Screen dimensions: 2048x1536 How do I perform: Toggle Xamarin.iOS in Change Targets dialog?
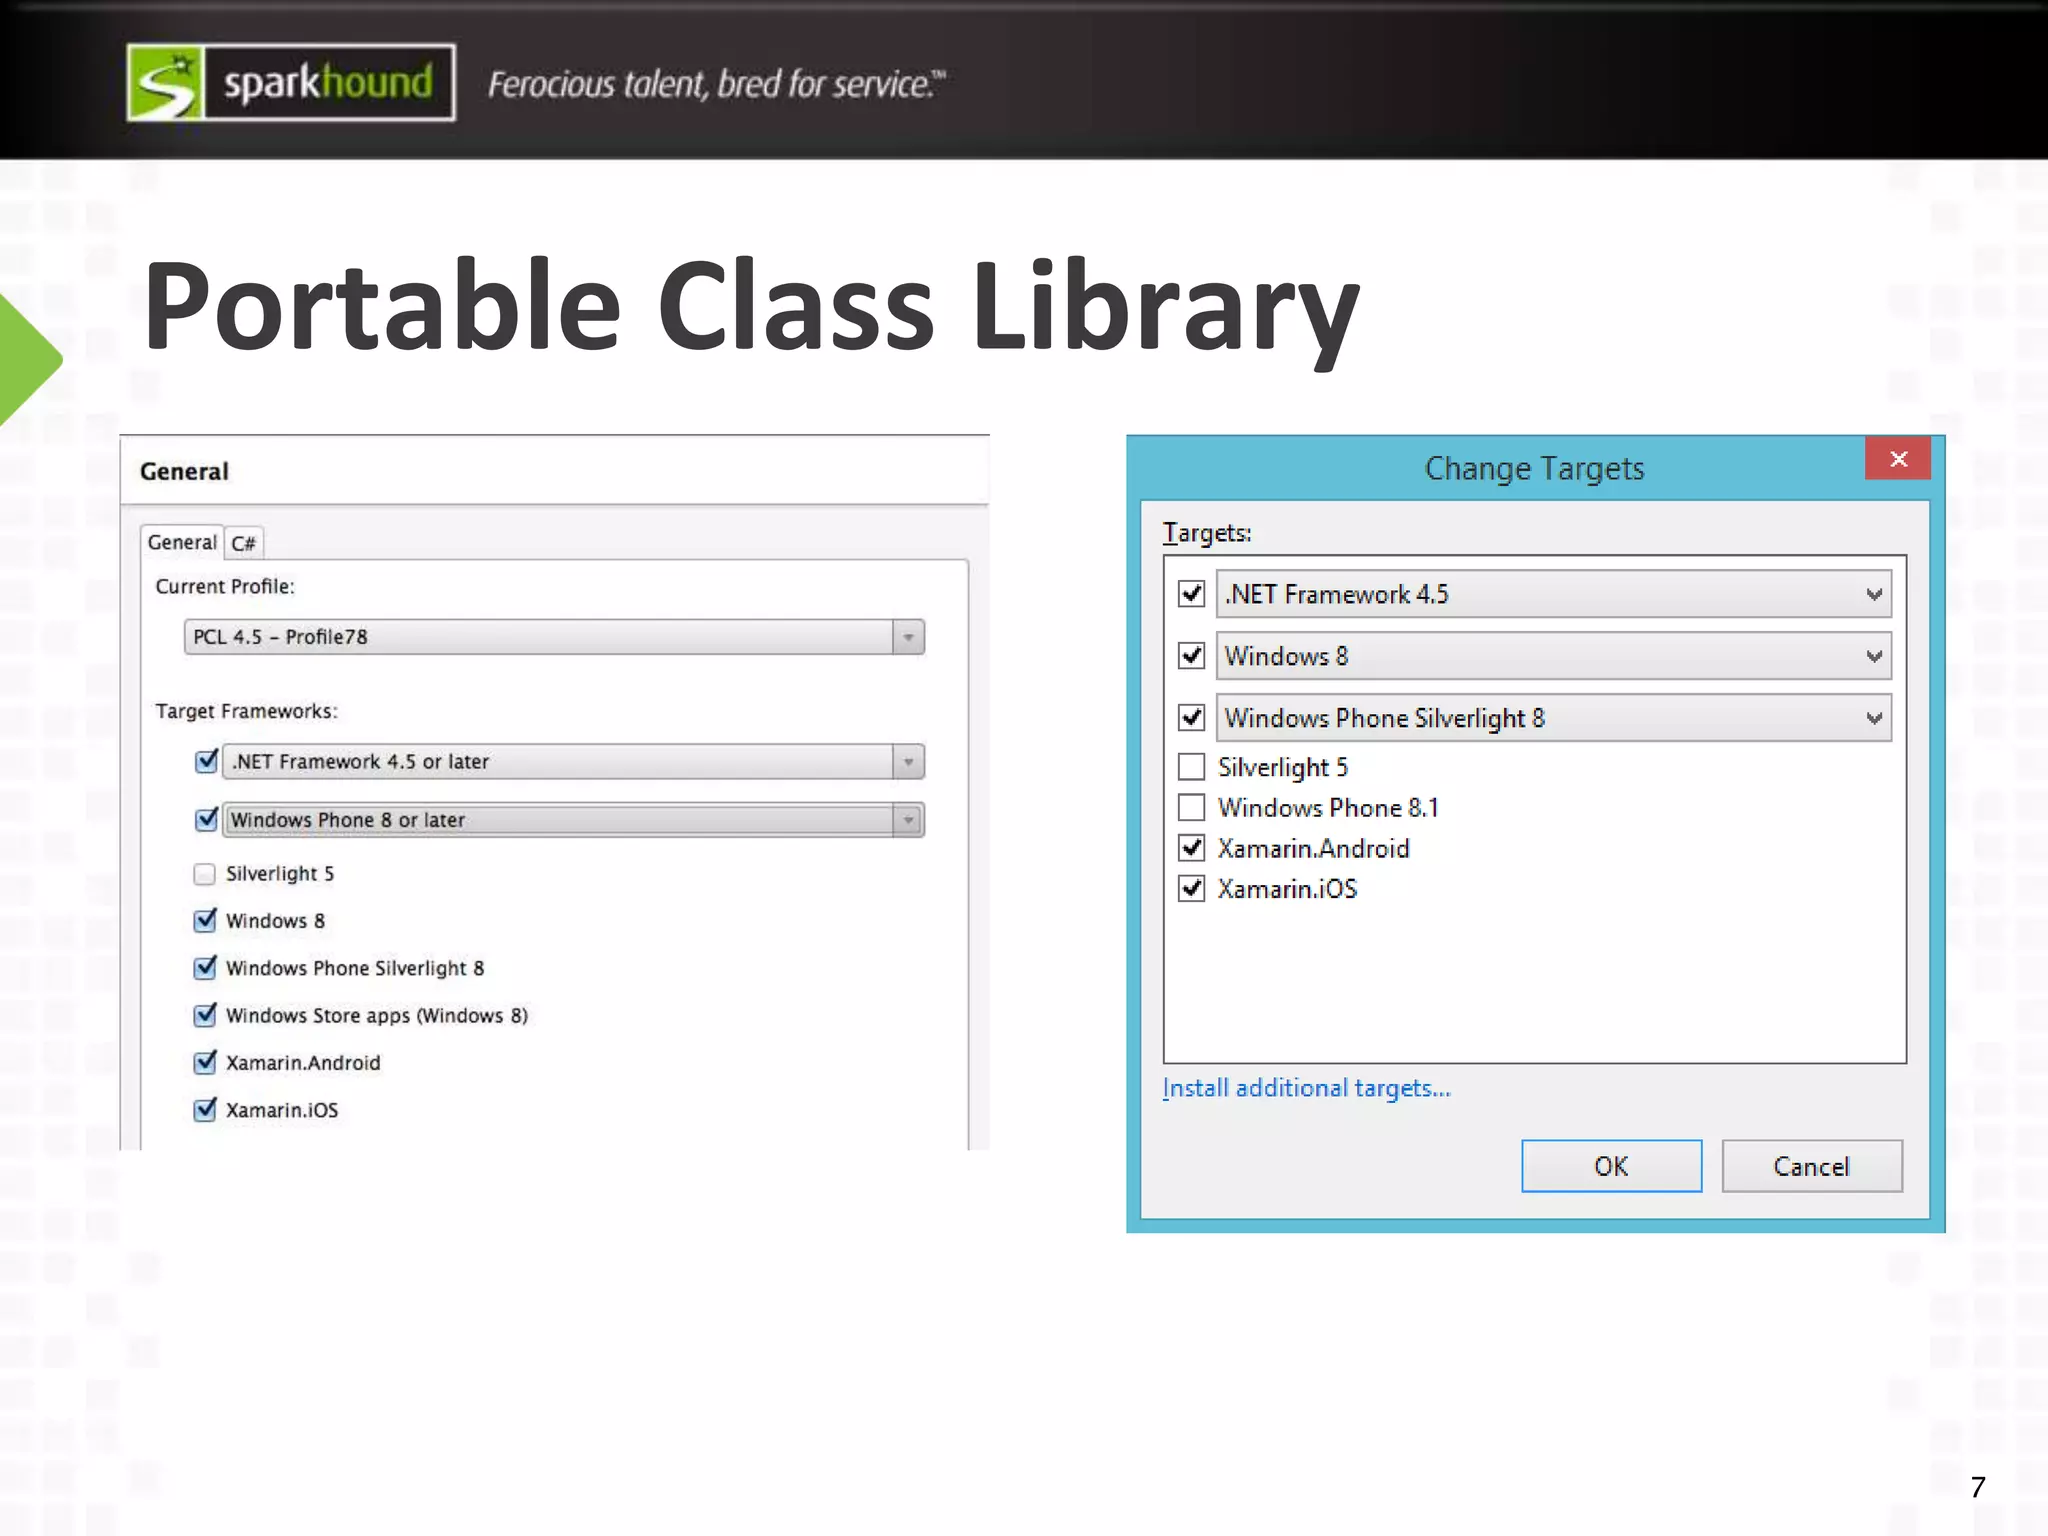click(1191, 888)
